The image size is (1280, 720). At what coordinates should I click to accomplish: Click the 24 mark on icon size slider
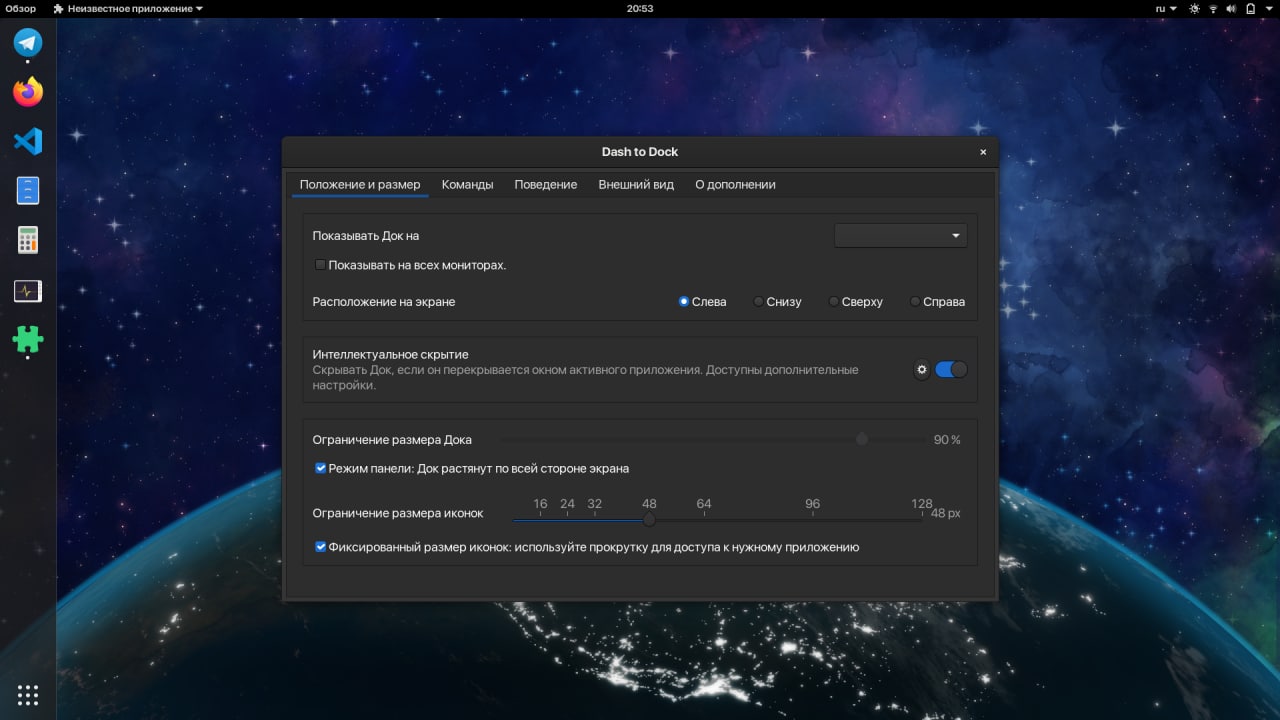coord(567,504)
